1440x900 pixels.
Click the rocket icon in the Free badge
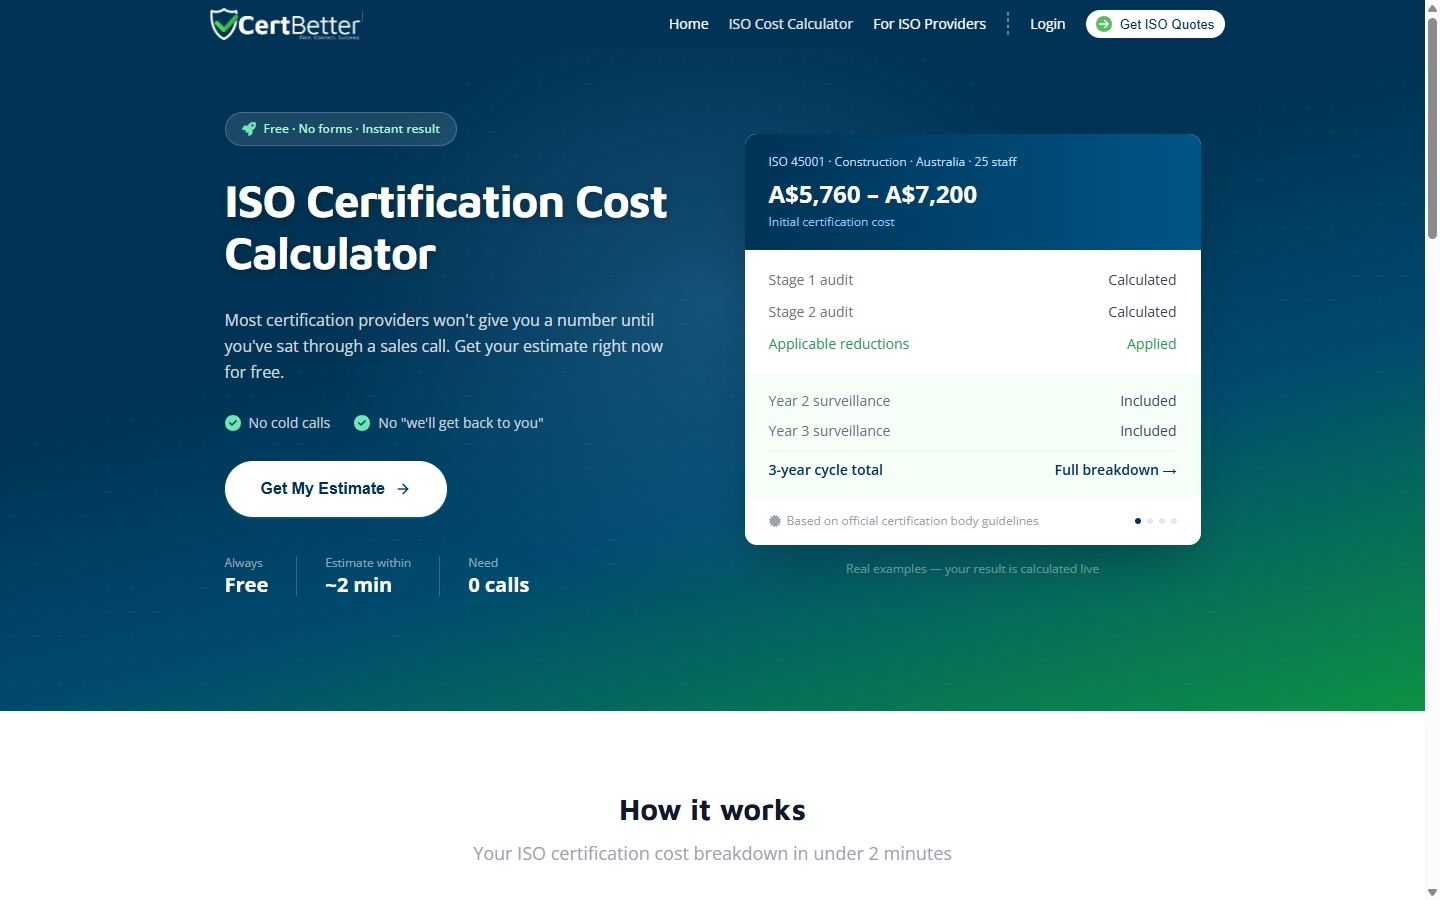[x=249, y=129]
